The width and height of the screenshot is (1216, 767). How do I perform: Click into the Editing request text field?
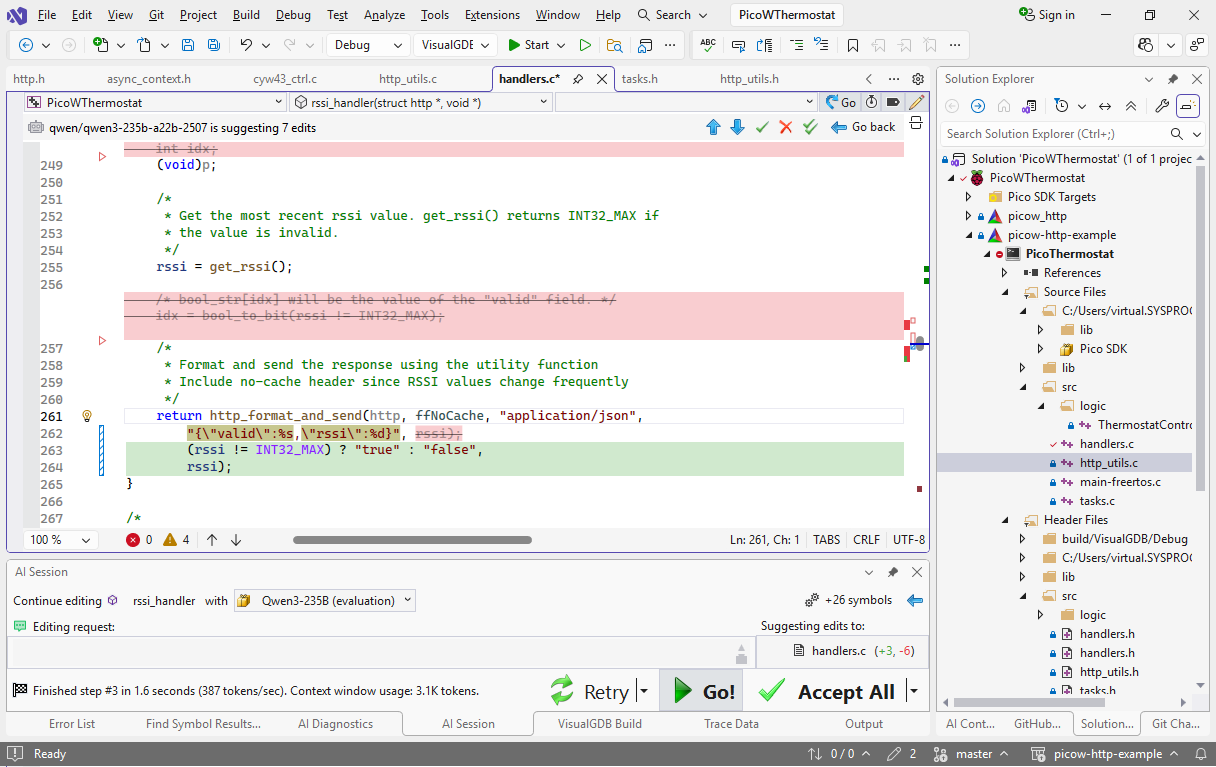pos(370,653)
